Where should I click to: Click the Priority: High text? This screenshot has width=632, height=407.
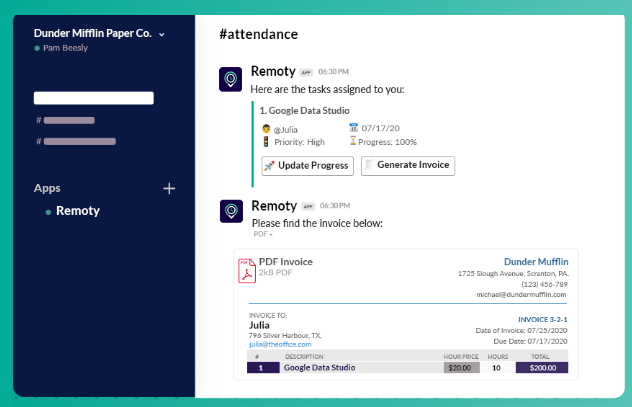pyautogui.click(x=299, y=142)
